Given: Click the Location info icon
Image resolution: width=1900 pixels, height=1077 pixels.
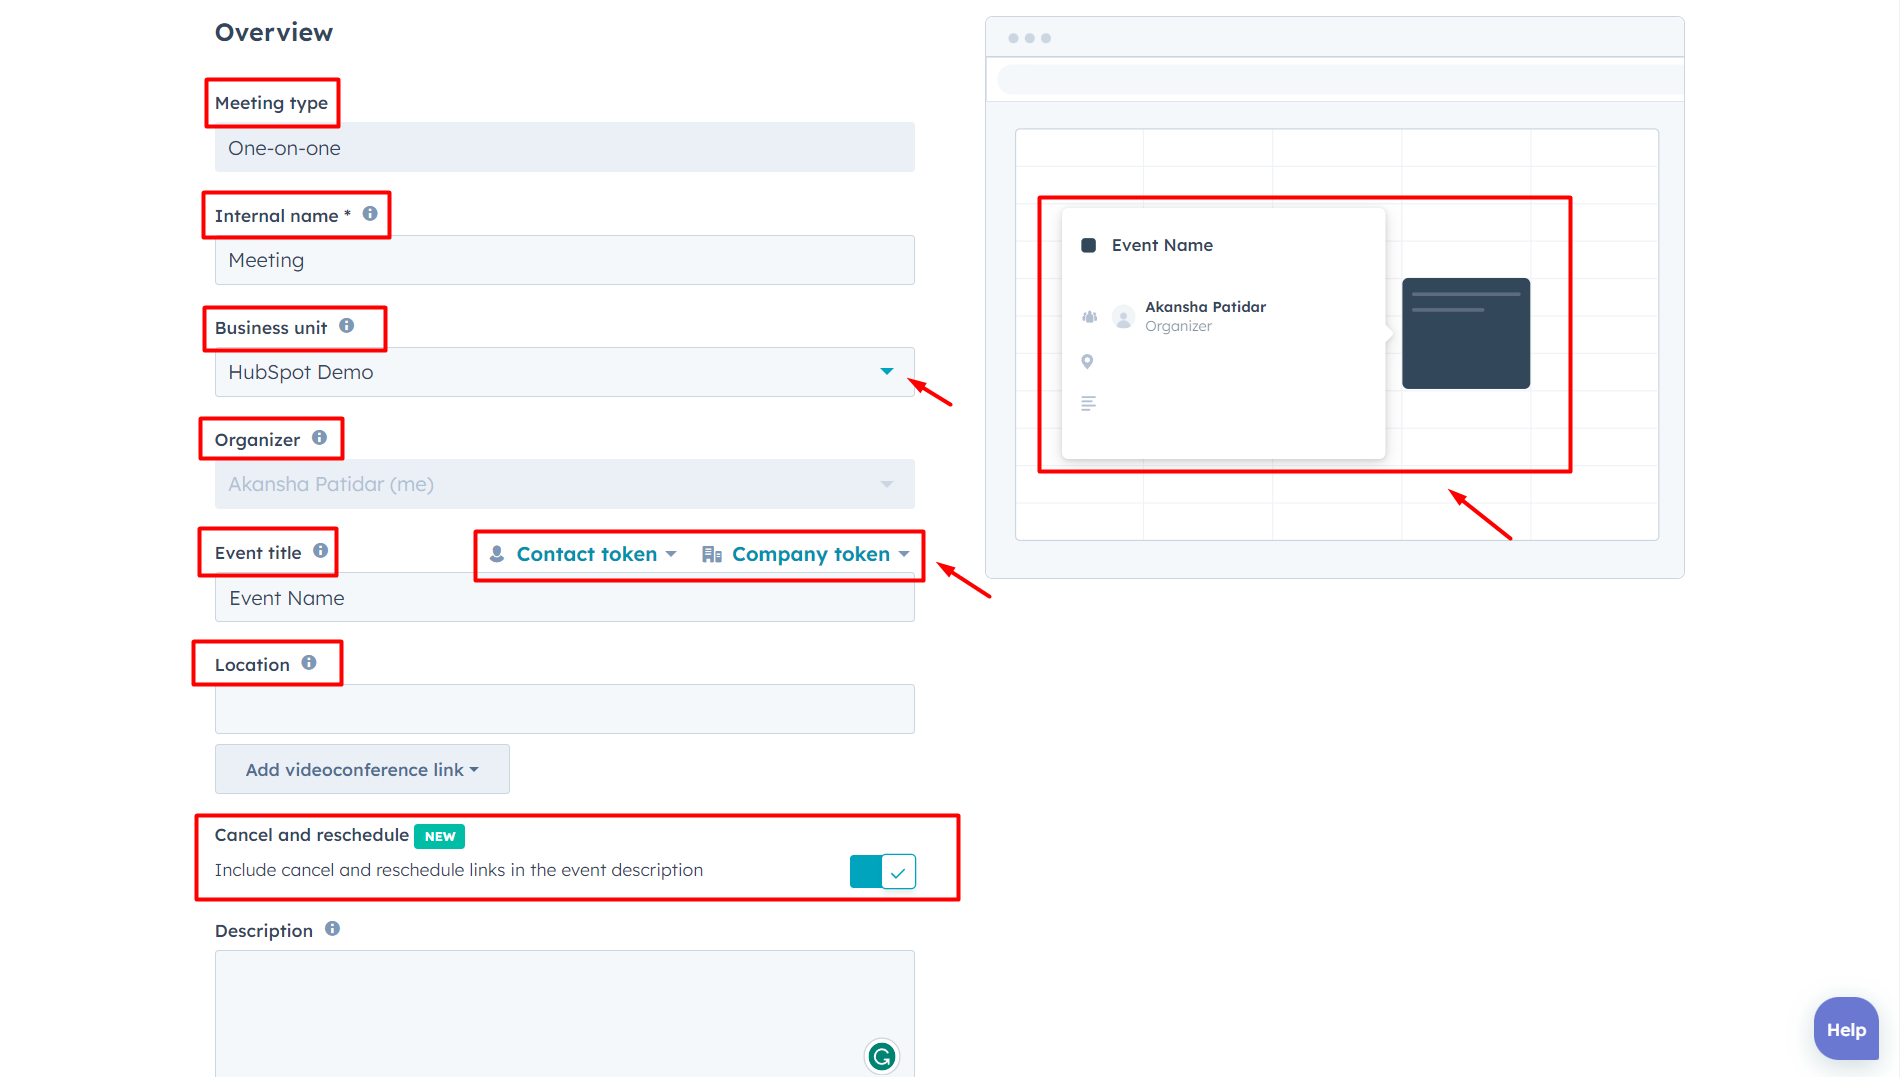Looking at the screenshot, I should tap(309, 663).
